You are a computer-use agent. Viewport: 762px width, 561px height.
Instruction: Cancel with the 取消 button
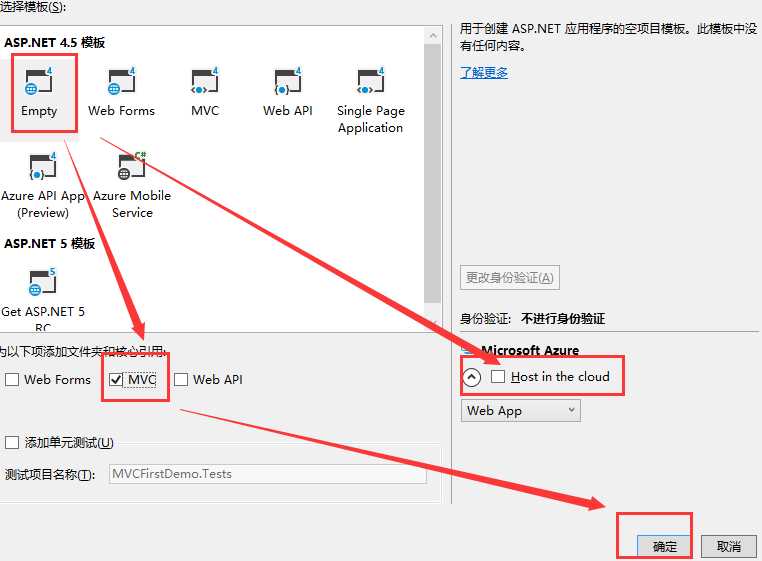pyautogui.click(x=728, y=546)
